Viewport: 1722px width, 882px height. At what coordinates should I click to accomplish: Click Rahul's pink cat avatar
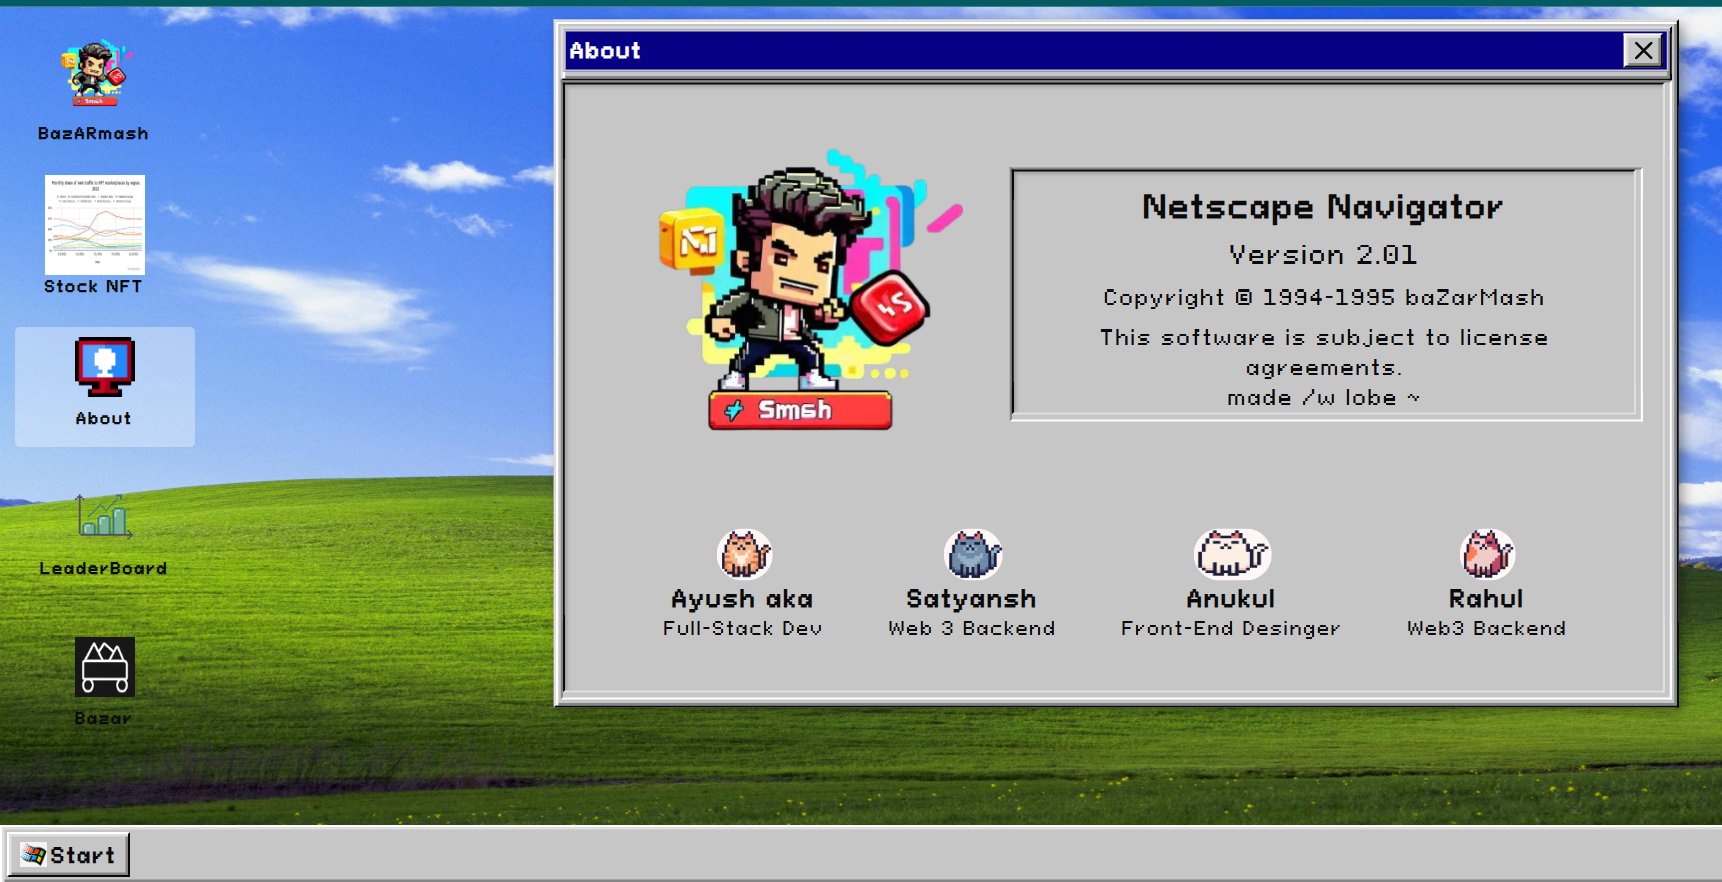[x=1487, y=554]
